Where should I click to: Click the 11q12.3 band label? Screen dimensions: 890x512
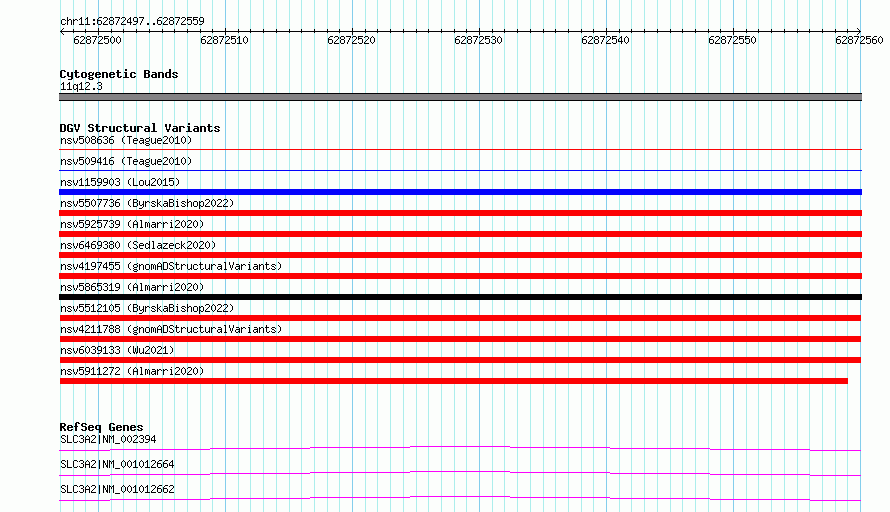click(81, 86)
